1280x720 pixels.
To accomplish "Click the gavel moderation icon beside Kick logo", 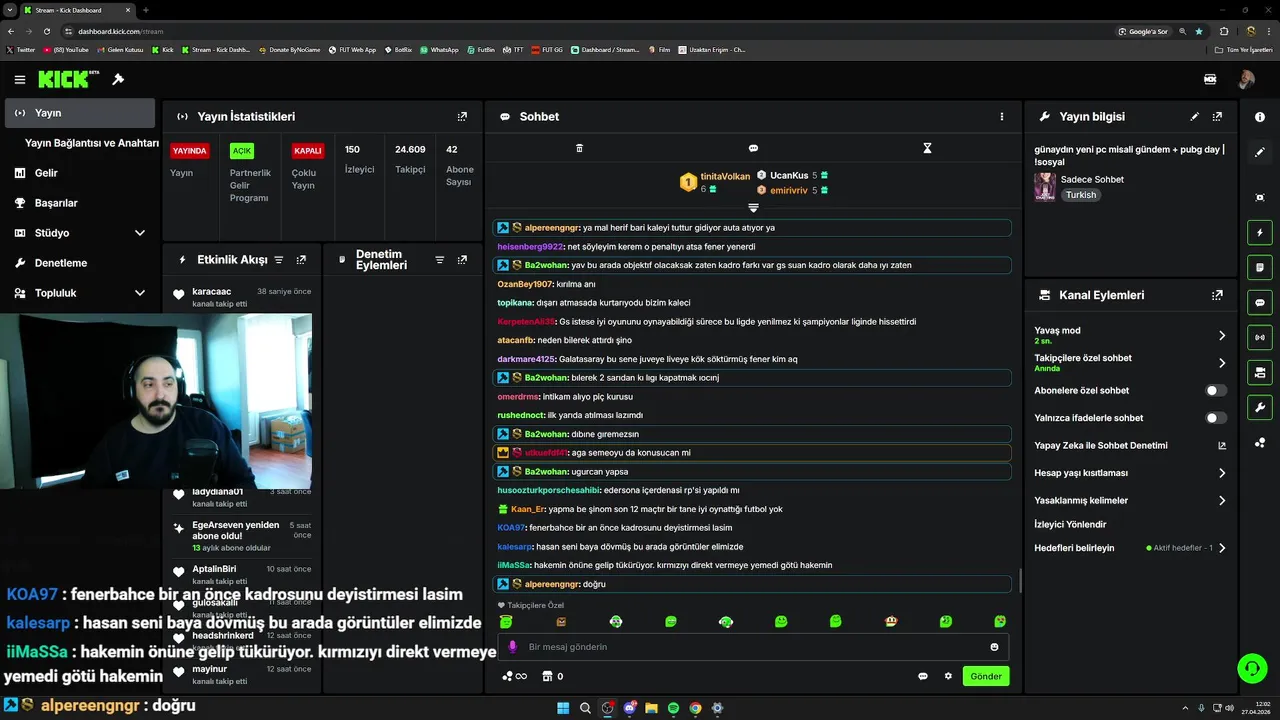I will click(118, 79).
